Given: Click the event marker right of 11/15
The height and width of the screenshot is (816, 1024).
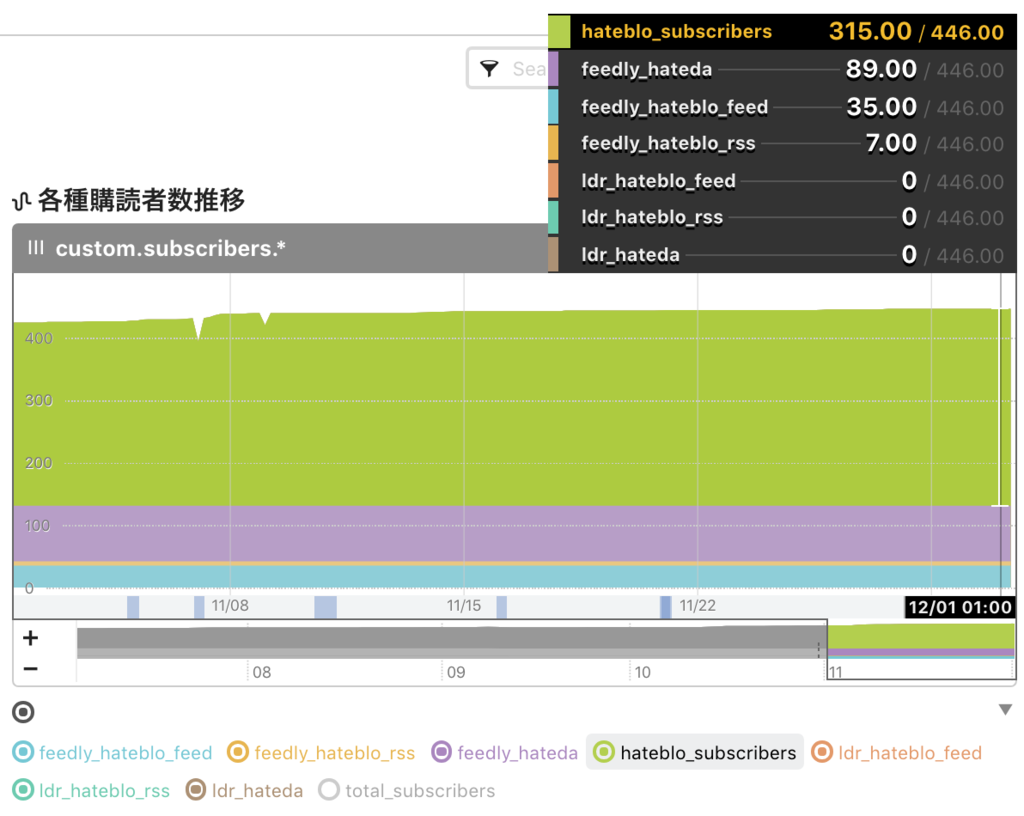Looking at the screenshot, I should (x=502, y=607).
